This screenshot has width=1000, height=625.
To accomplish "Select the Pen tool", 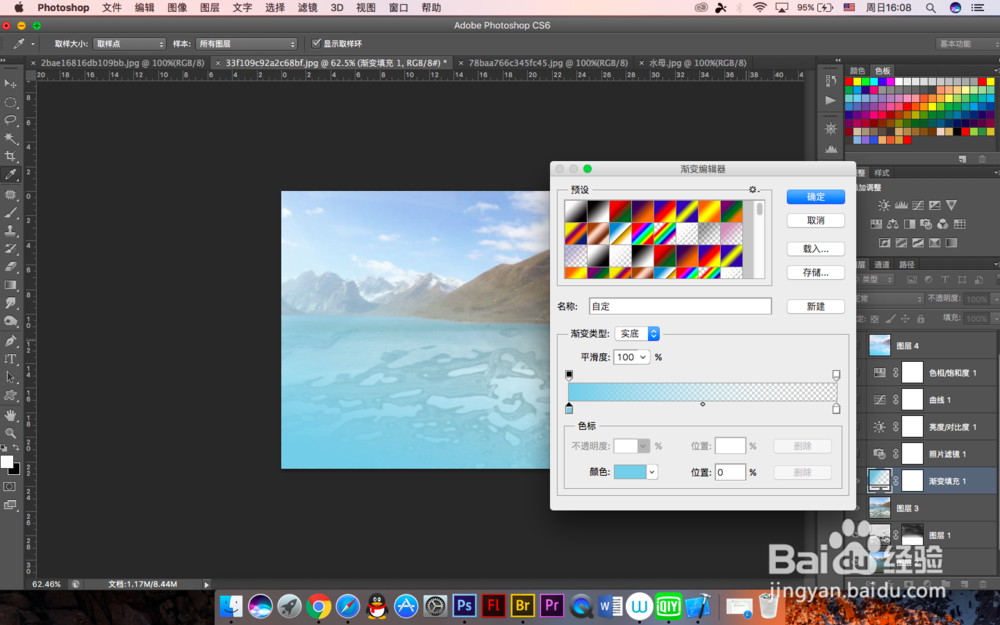I will pos(10,341).
